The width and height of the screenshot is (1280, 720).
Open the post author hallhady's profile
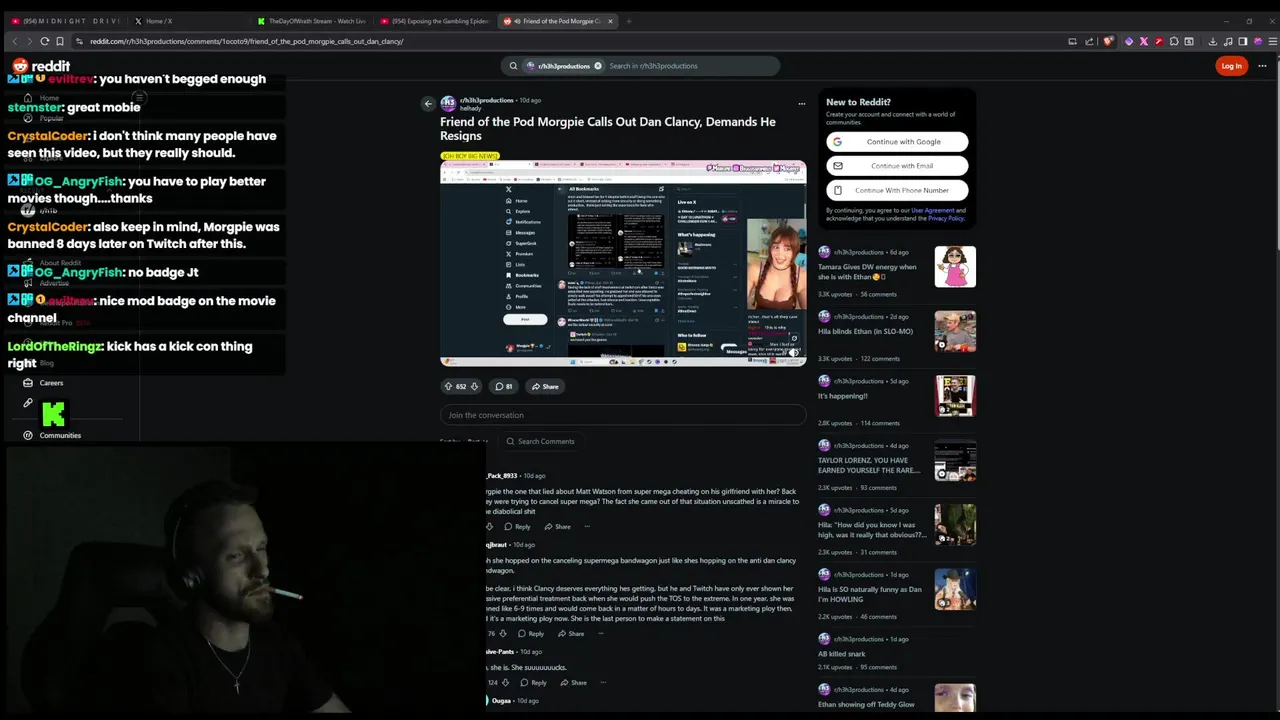coord(471,108)
